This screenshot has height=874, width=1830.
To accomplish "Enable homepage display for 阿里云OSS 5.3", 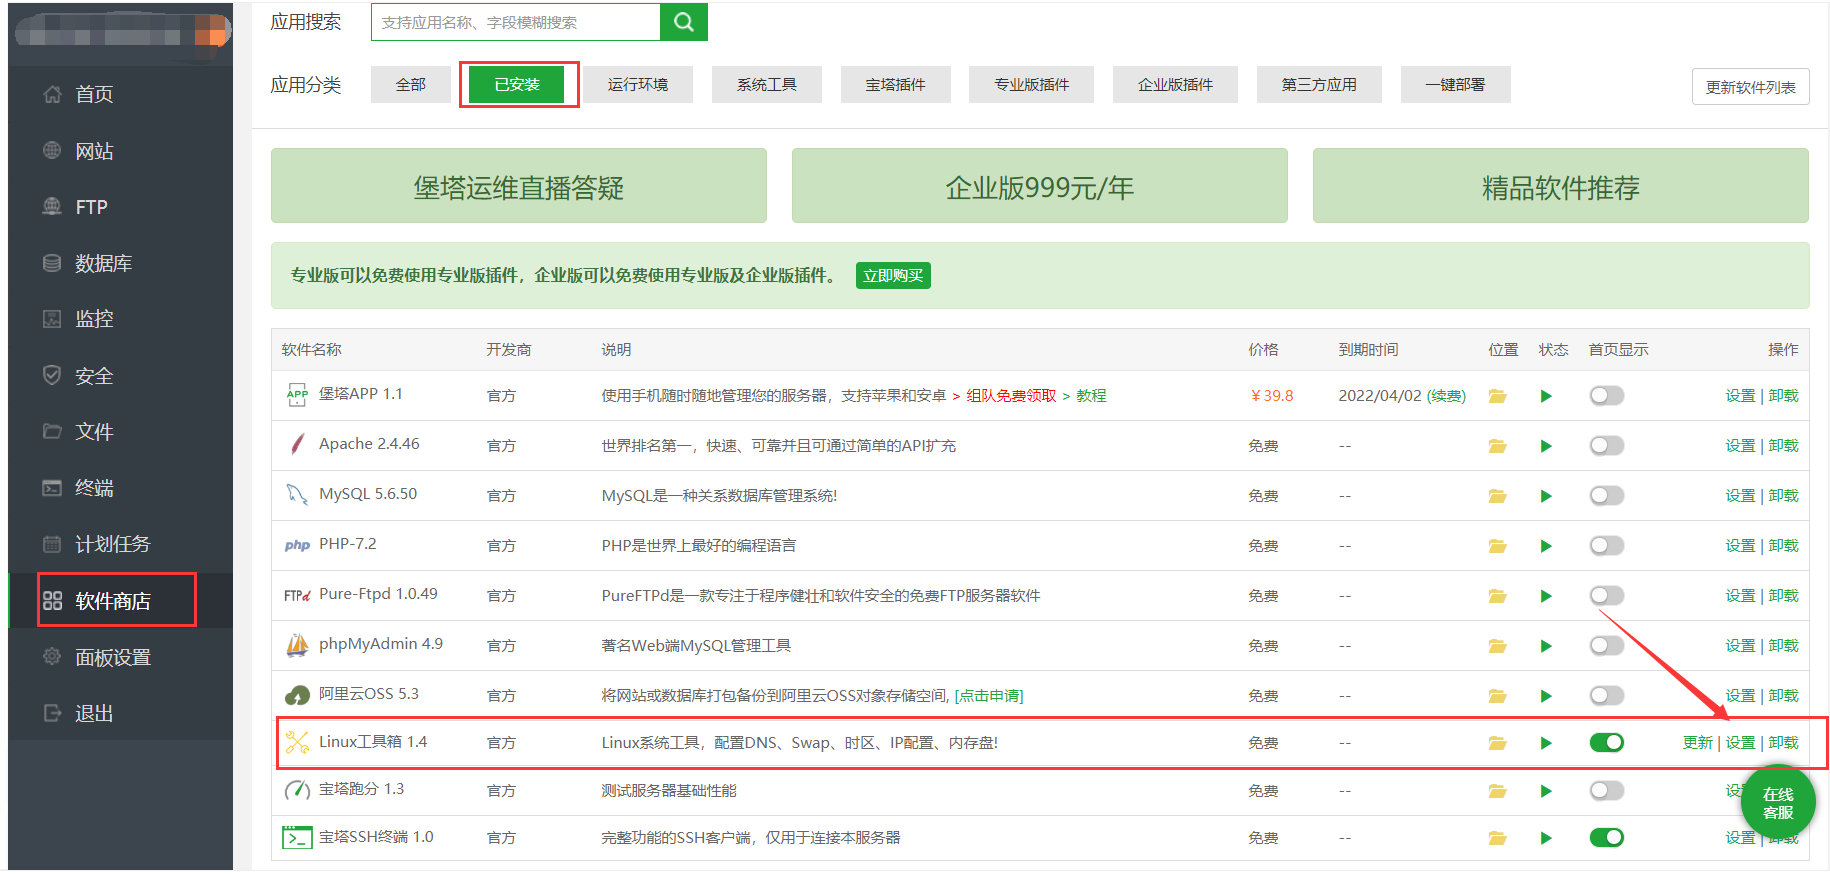I will click(x=1607, y=696).
